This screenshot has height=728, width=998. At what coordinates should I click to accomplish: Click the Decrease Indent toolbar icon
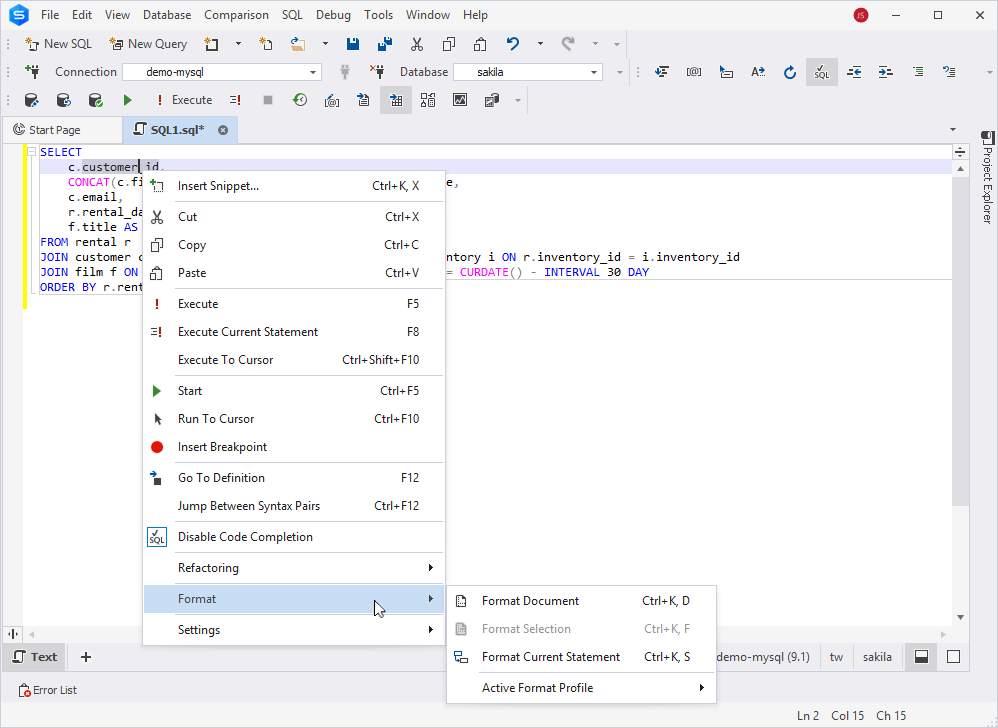coord(854,72)
